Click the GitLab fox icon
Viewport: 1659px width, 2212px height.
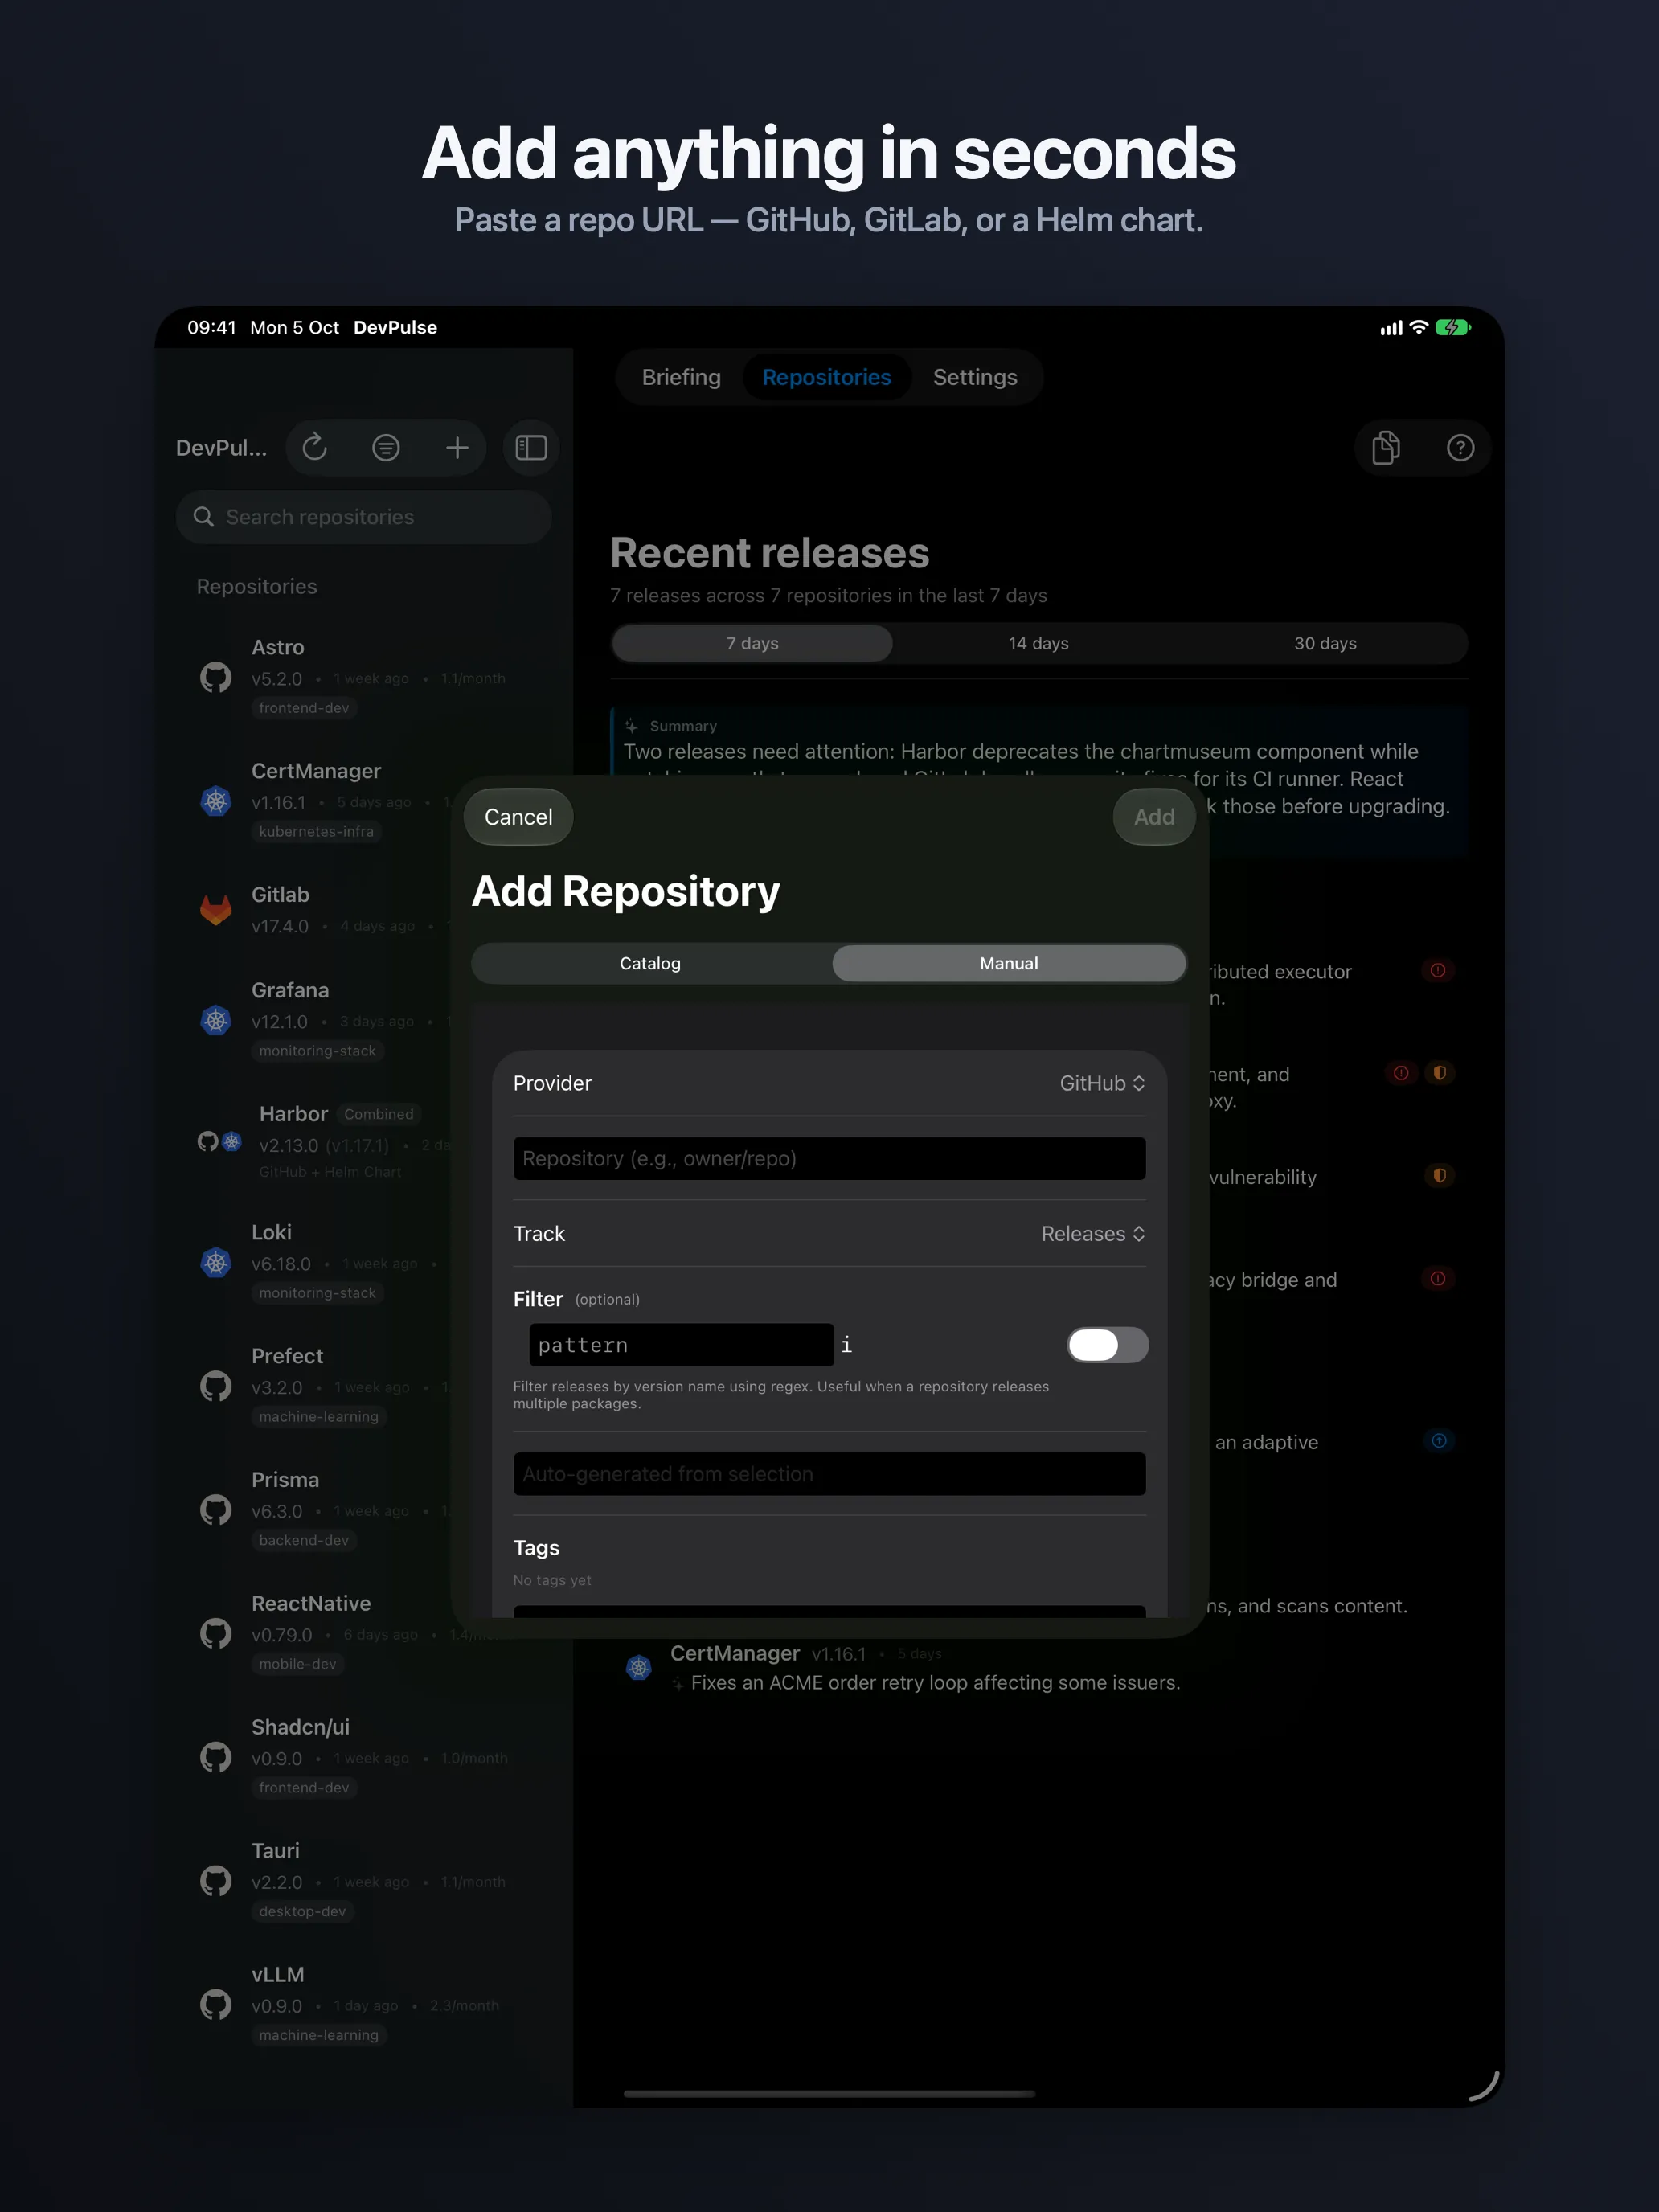(x=216, y=909)
